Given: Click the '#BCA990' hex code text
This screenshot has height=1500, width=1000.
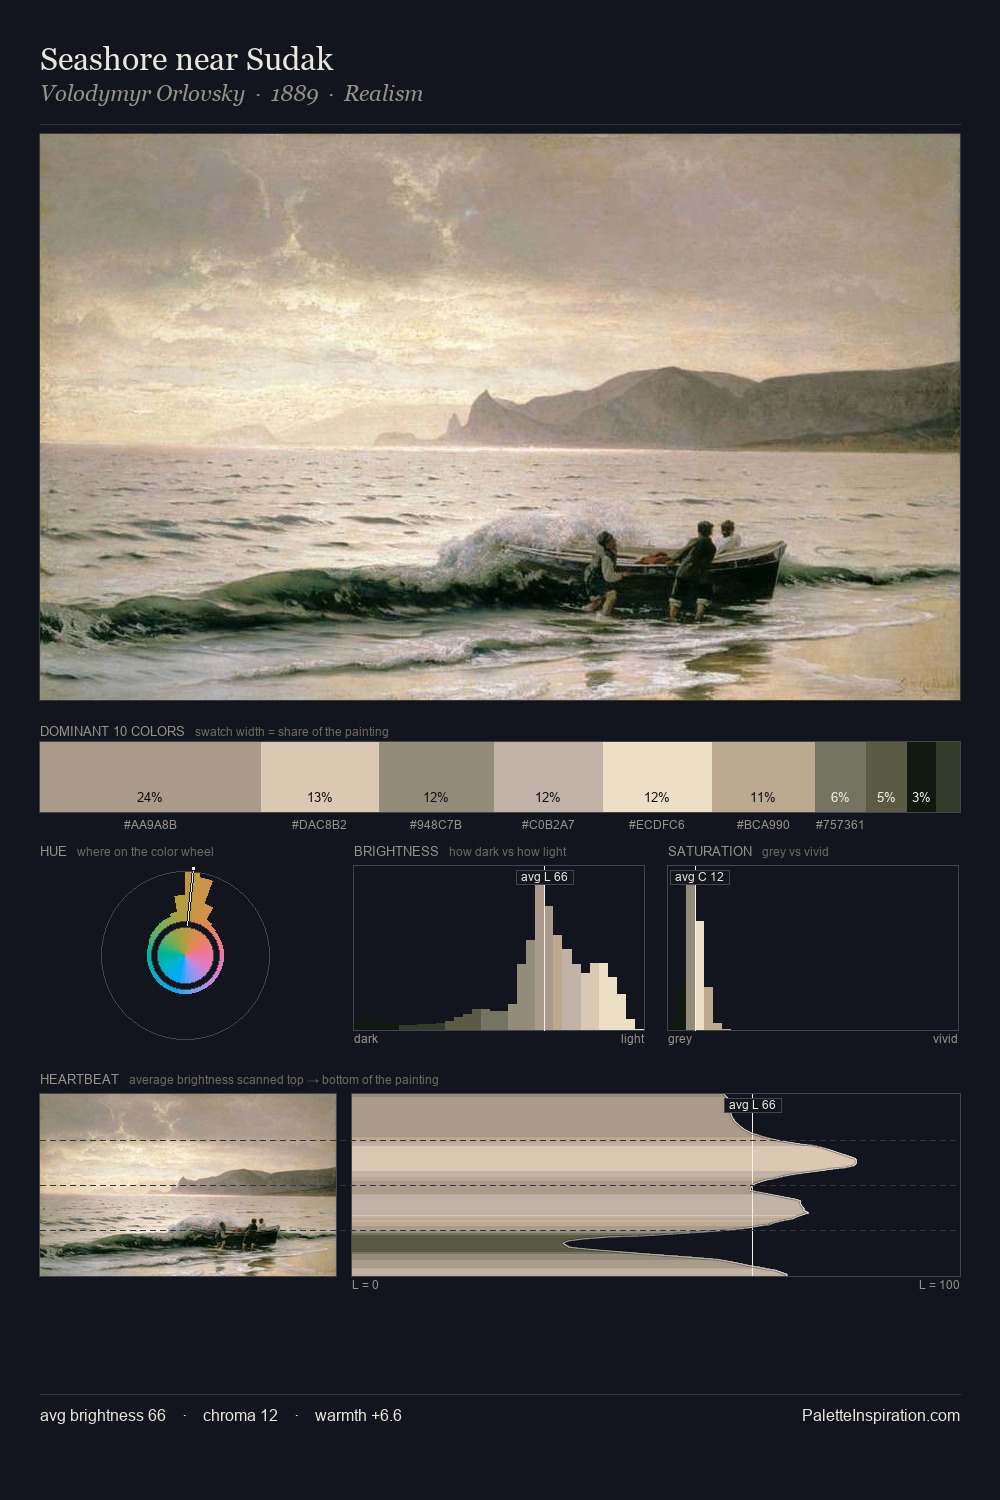Looking at the screenshot, I should (x=763, y=825).
